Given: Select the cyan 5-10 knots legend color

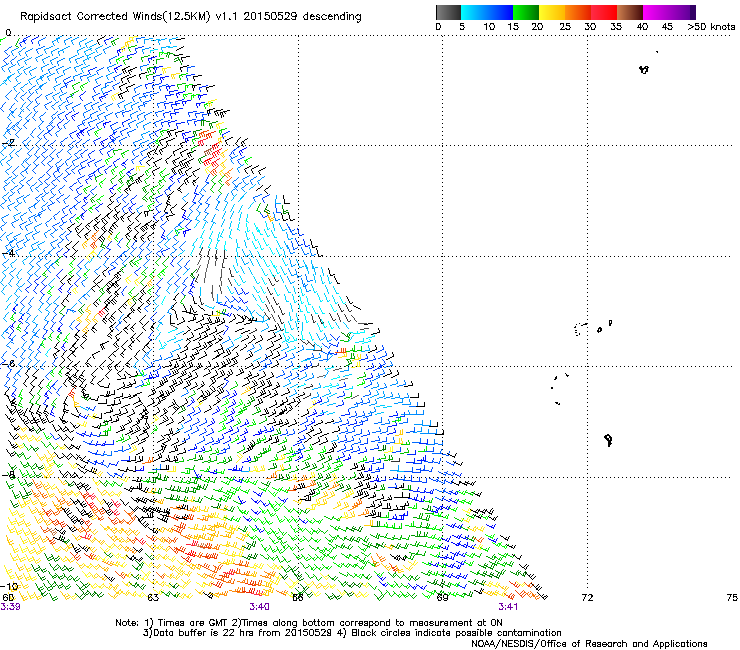Looking at the screenshot, I should coord(474,12).
